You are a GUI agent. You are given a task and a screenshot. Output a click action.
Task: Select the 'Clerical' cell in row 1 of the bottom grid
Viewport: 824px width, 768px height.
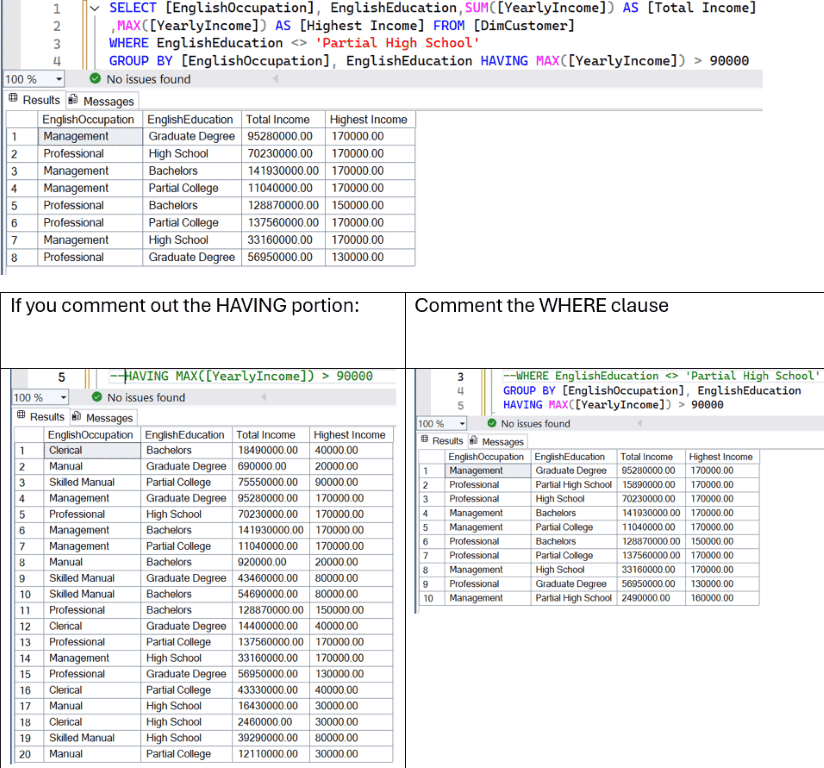(x=66, y=450)
